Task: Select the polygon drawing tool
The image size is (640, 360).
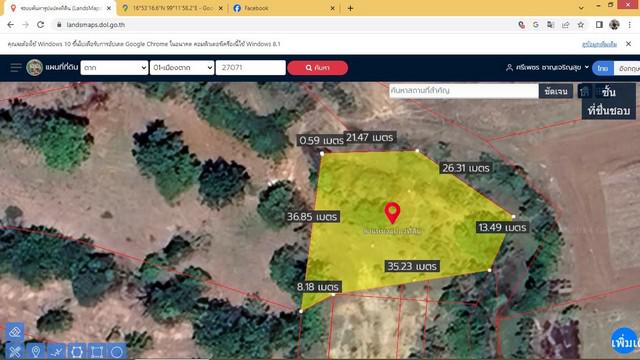Action: 77,351
